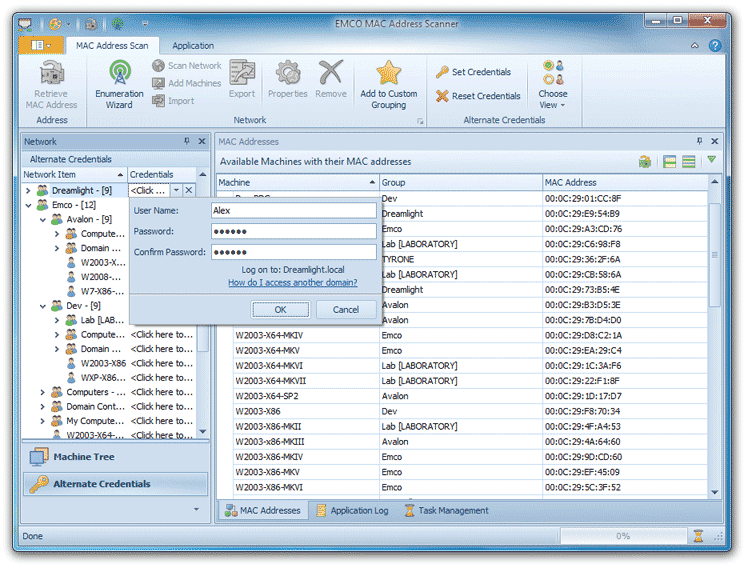The image size is (744, 564).
Task: Click the Password field
Action: click(294, 231)
